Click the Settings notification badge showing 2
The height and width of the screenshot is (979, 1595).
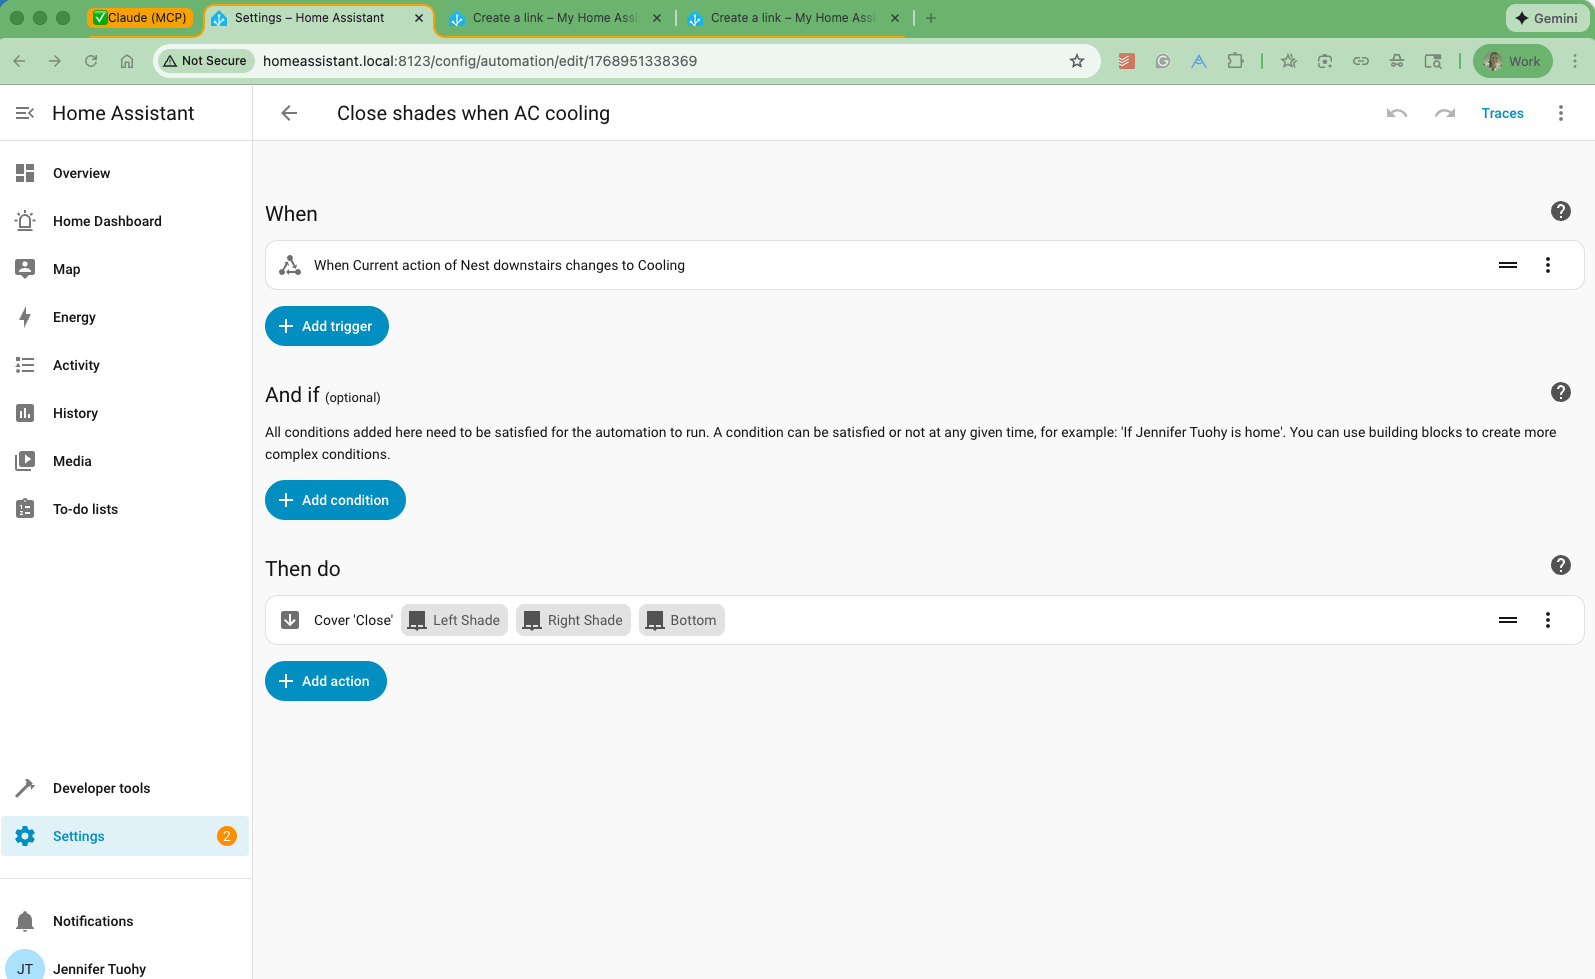tap(227, 836)
